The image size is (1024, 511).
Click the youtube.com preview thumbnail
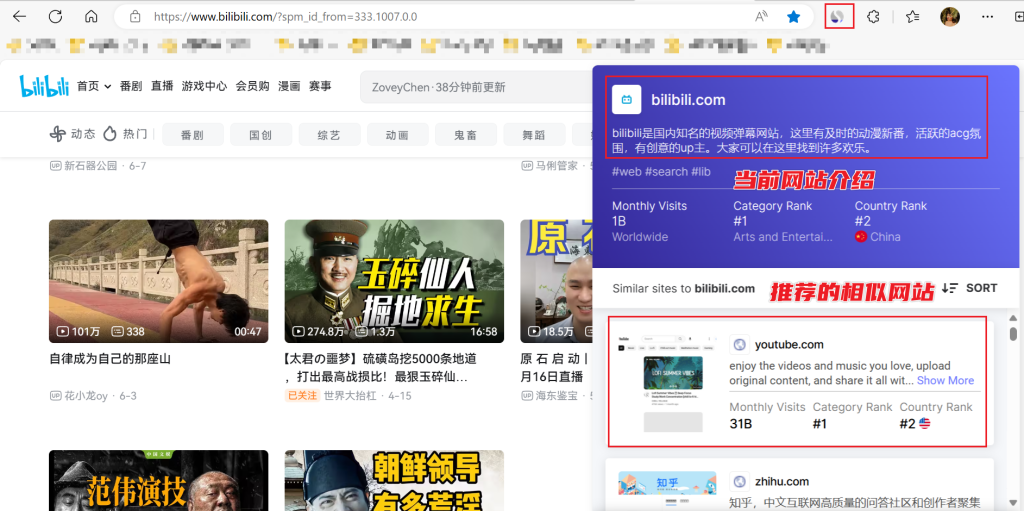(667, 382)
